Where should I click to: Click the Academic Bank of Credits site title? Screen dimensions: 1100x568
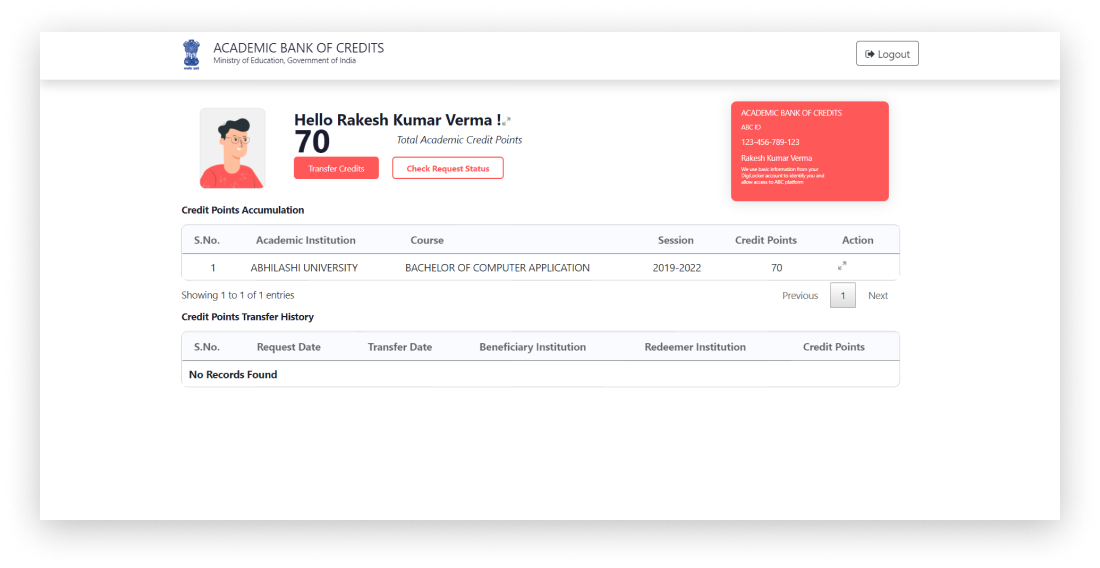click(x=298, y=48)
